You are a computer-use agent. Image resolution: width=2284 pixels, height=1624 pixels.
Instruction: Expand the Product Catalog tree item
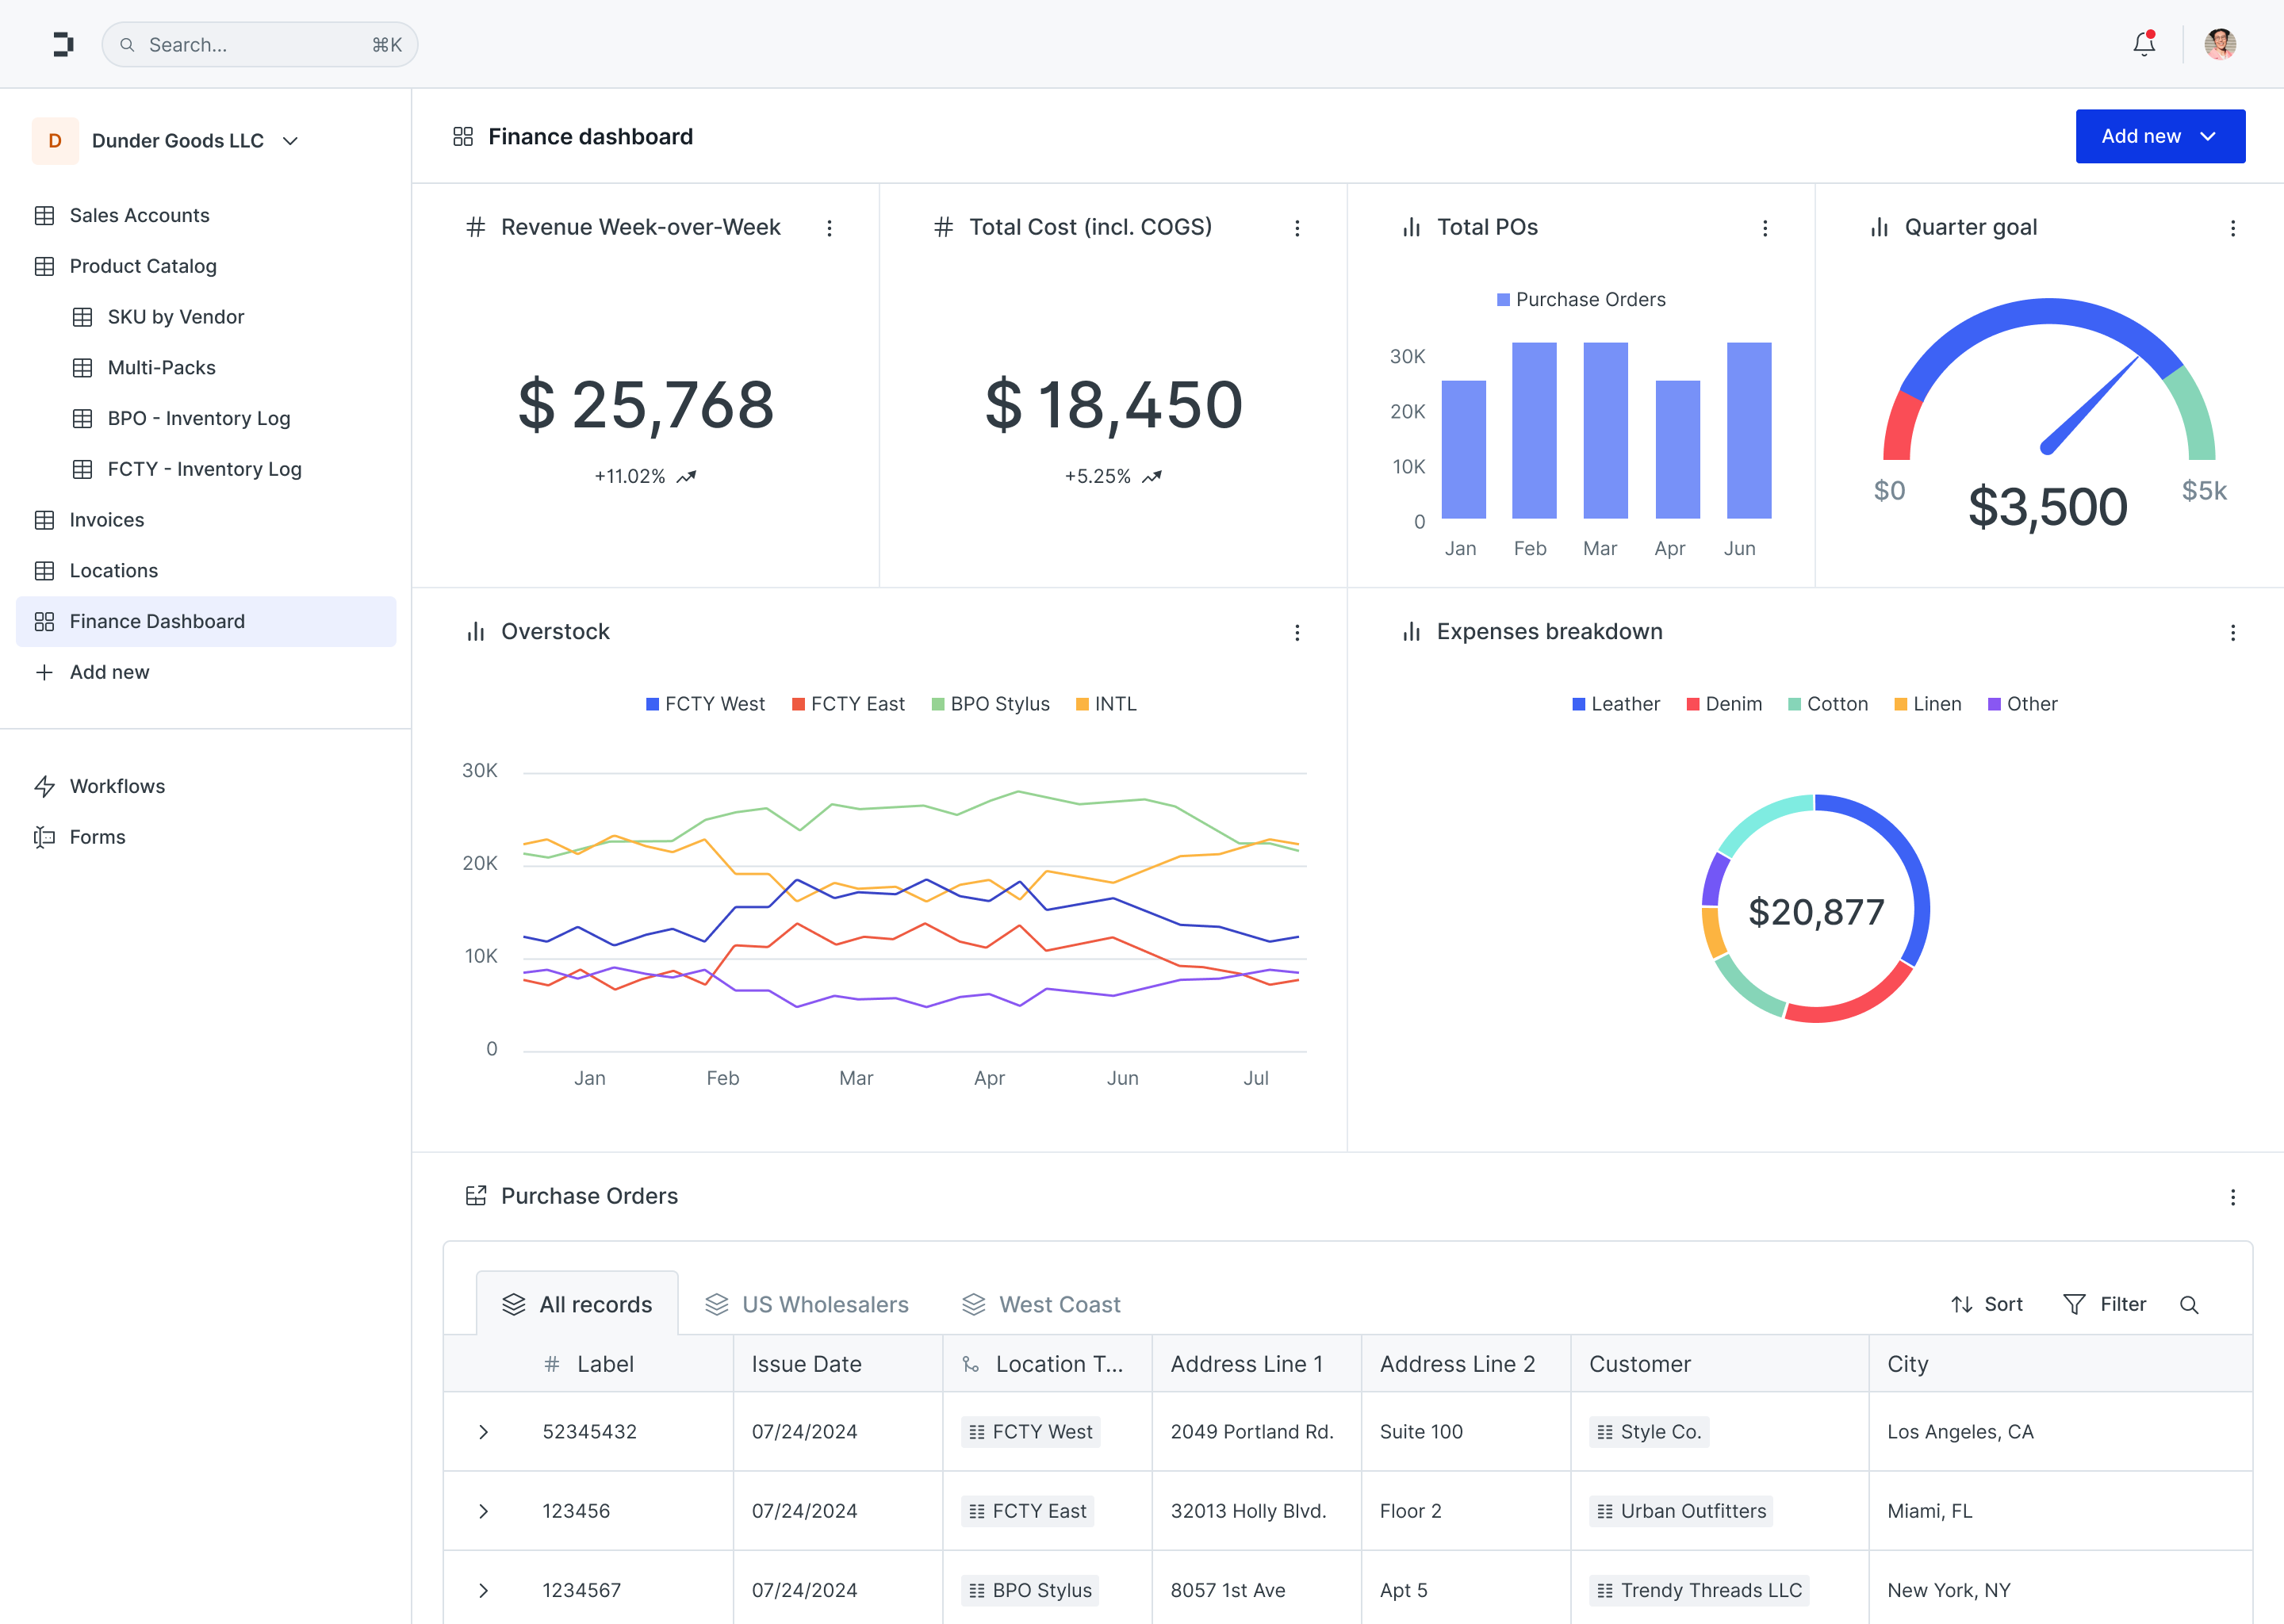144,266
